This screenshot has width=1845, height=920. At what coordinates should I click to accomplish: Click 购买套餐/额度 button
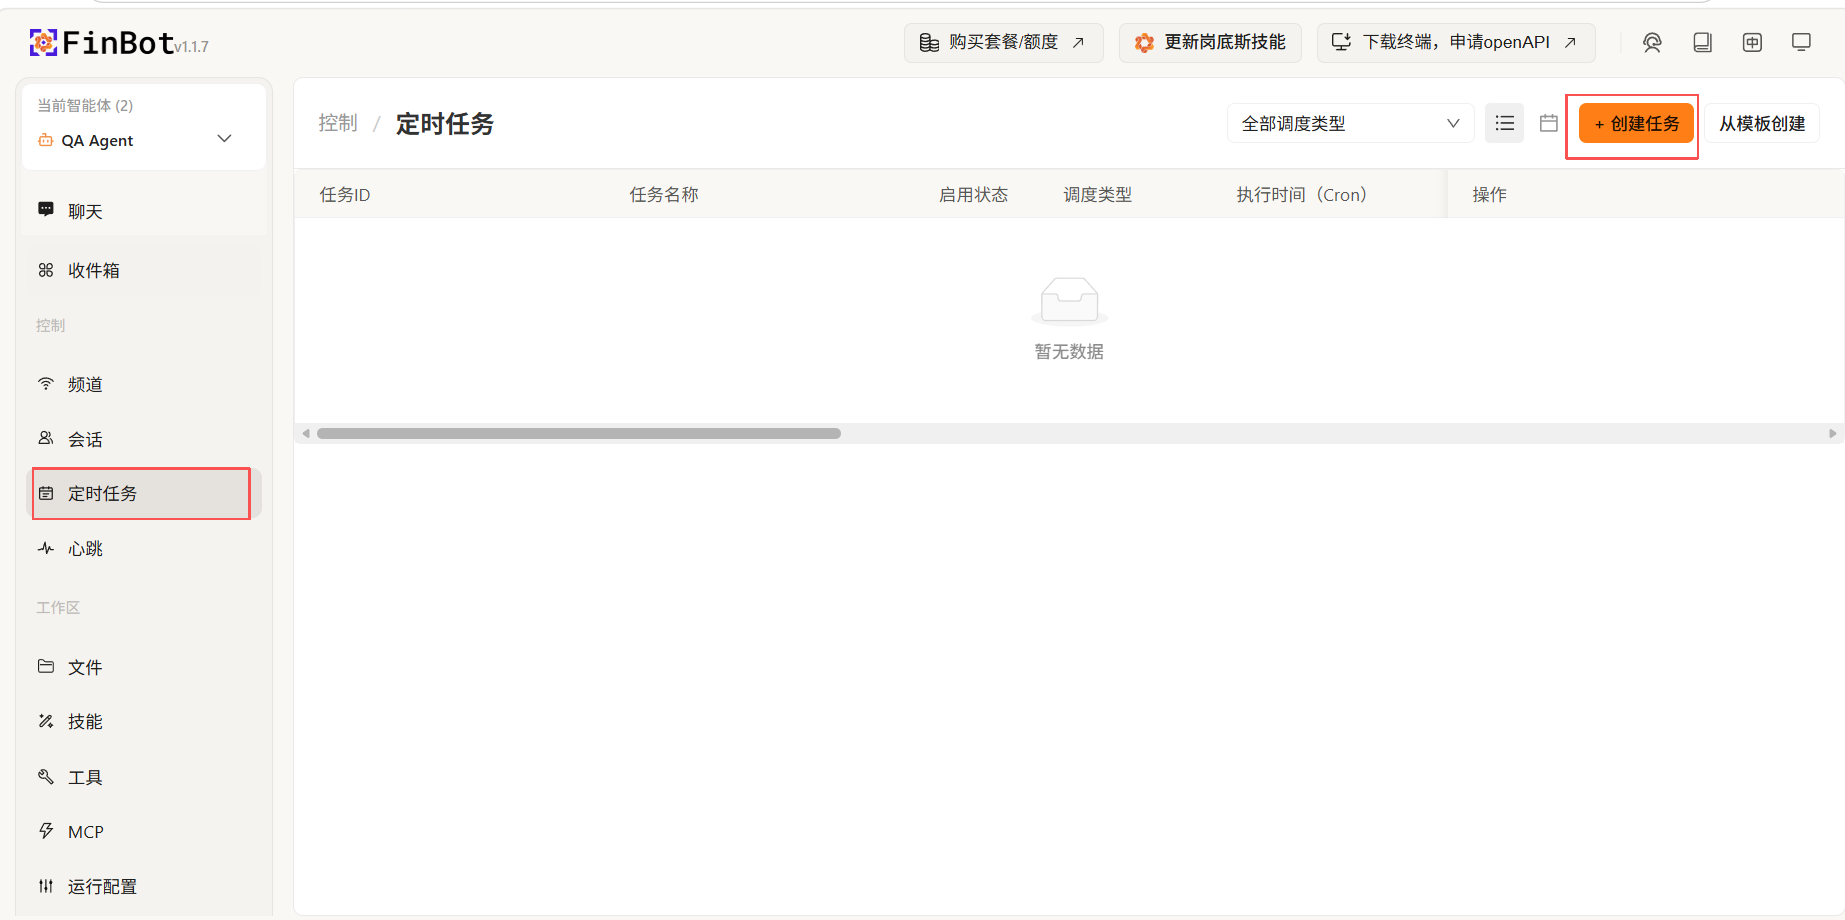1004,42
